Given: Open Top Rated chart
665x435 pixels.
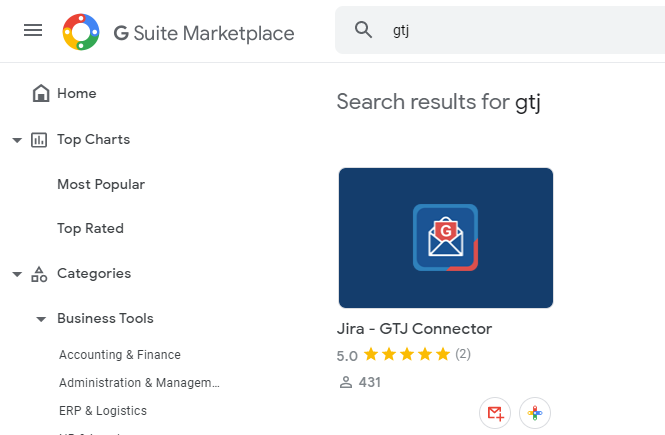Looking at the screenshot, I should coord(90,229).
